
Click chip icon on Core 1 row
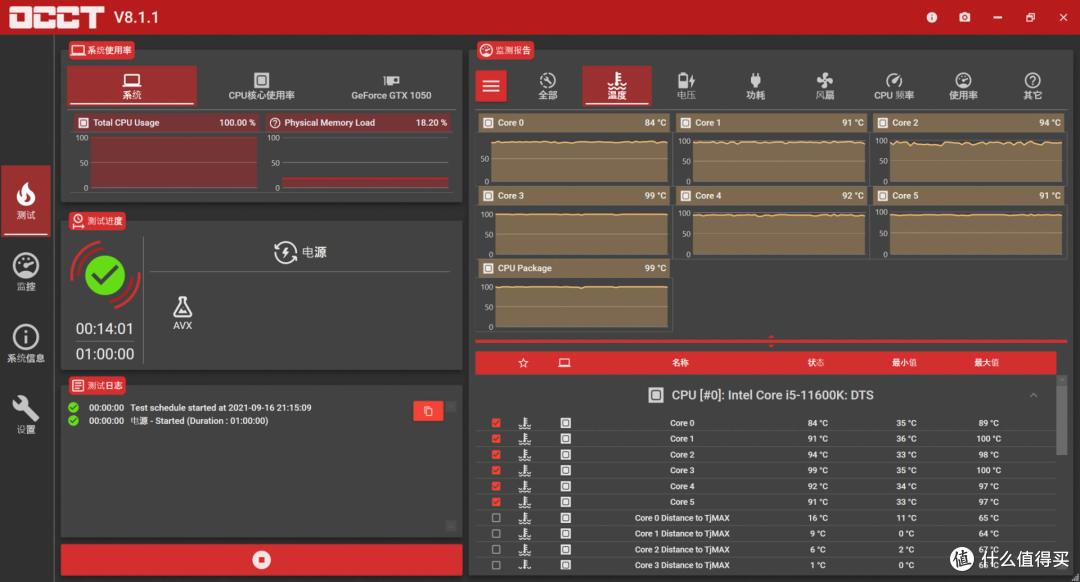(x=565, y=439)
